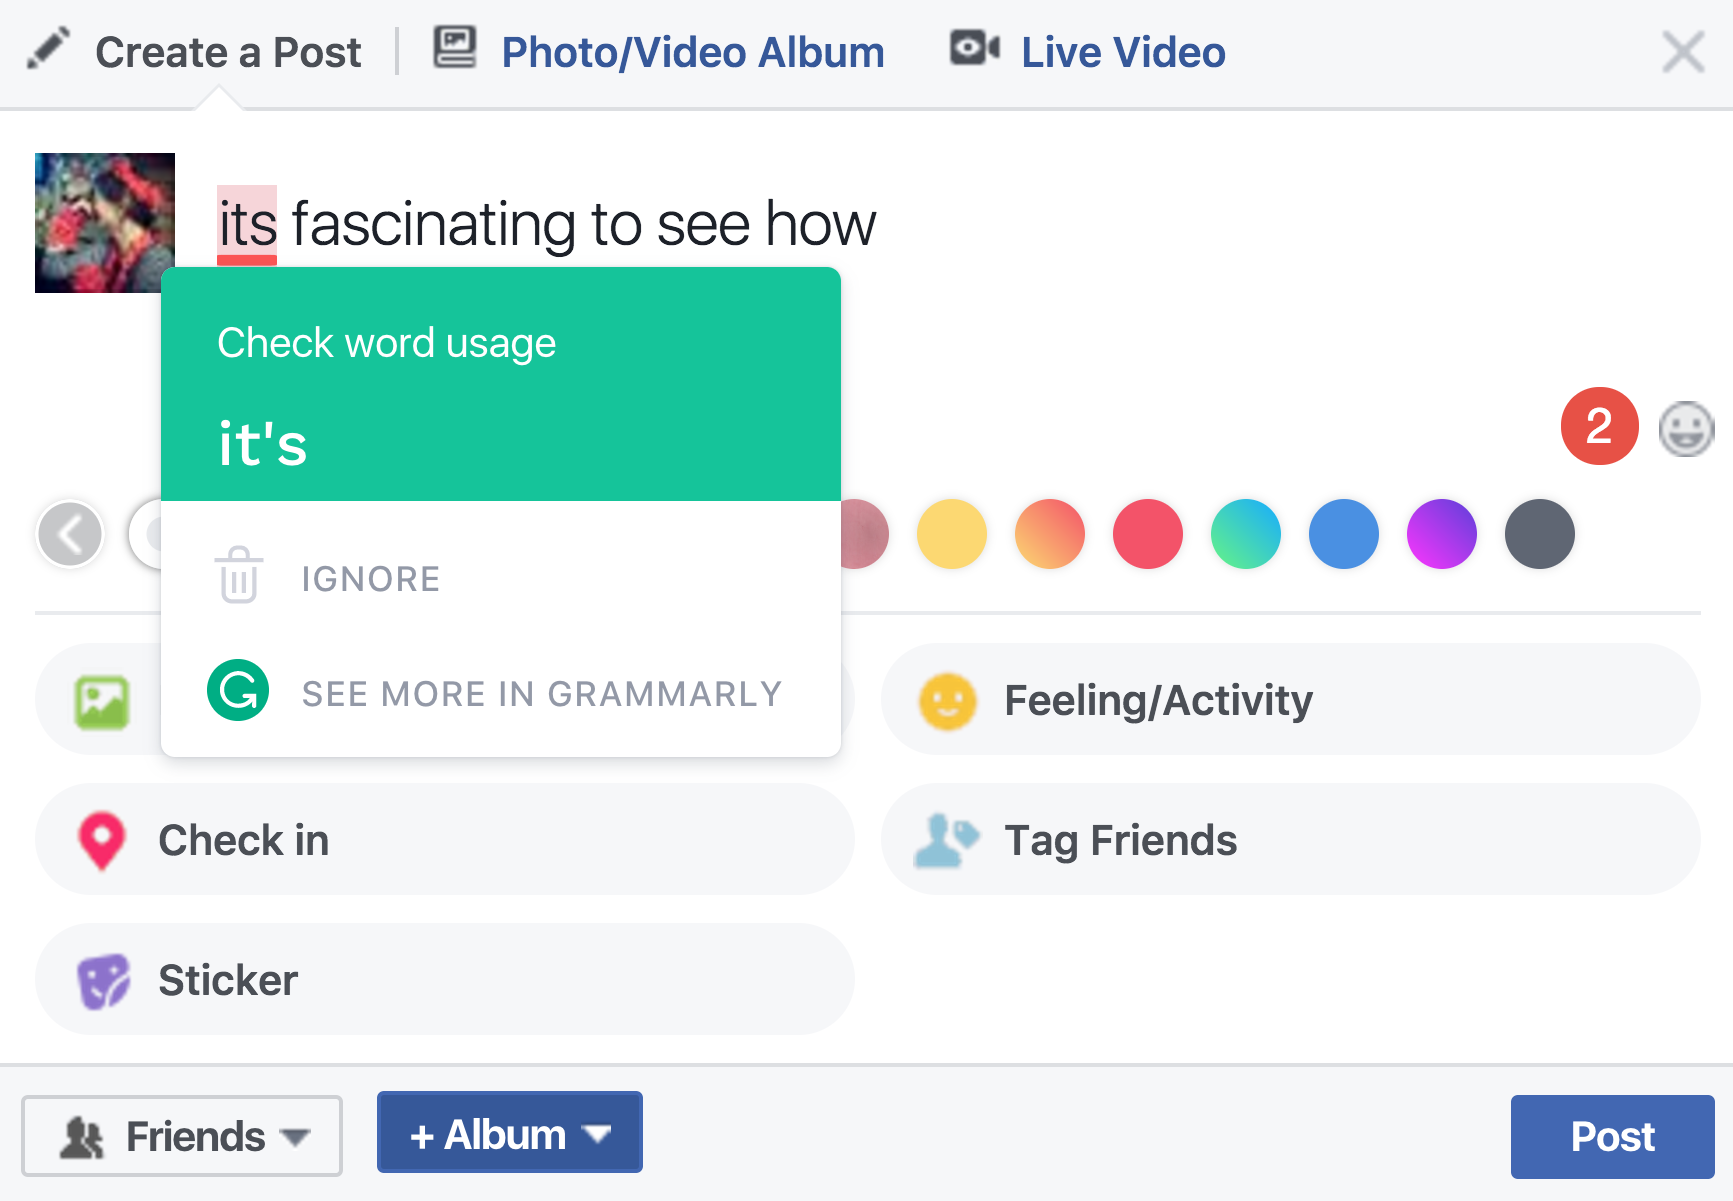Select the purple gradient background swatch

click(1441, 534)
